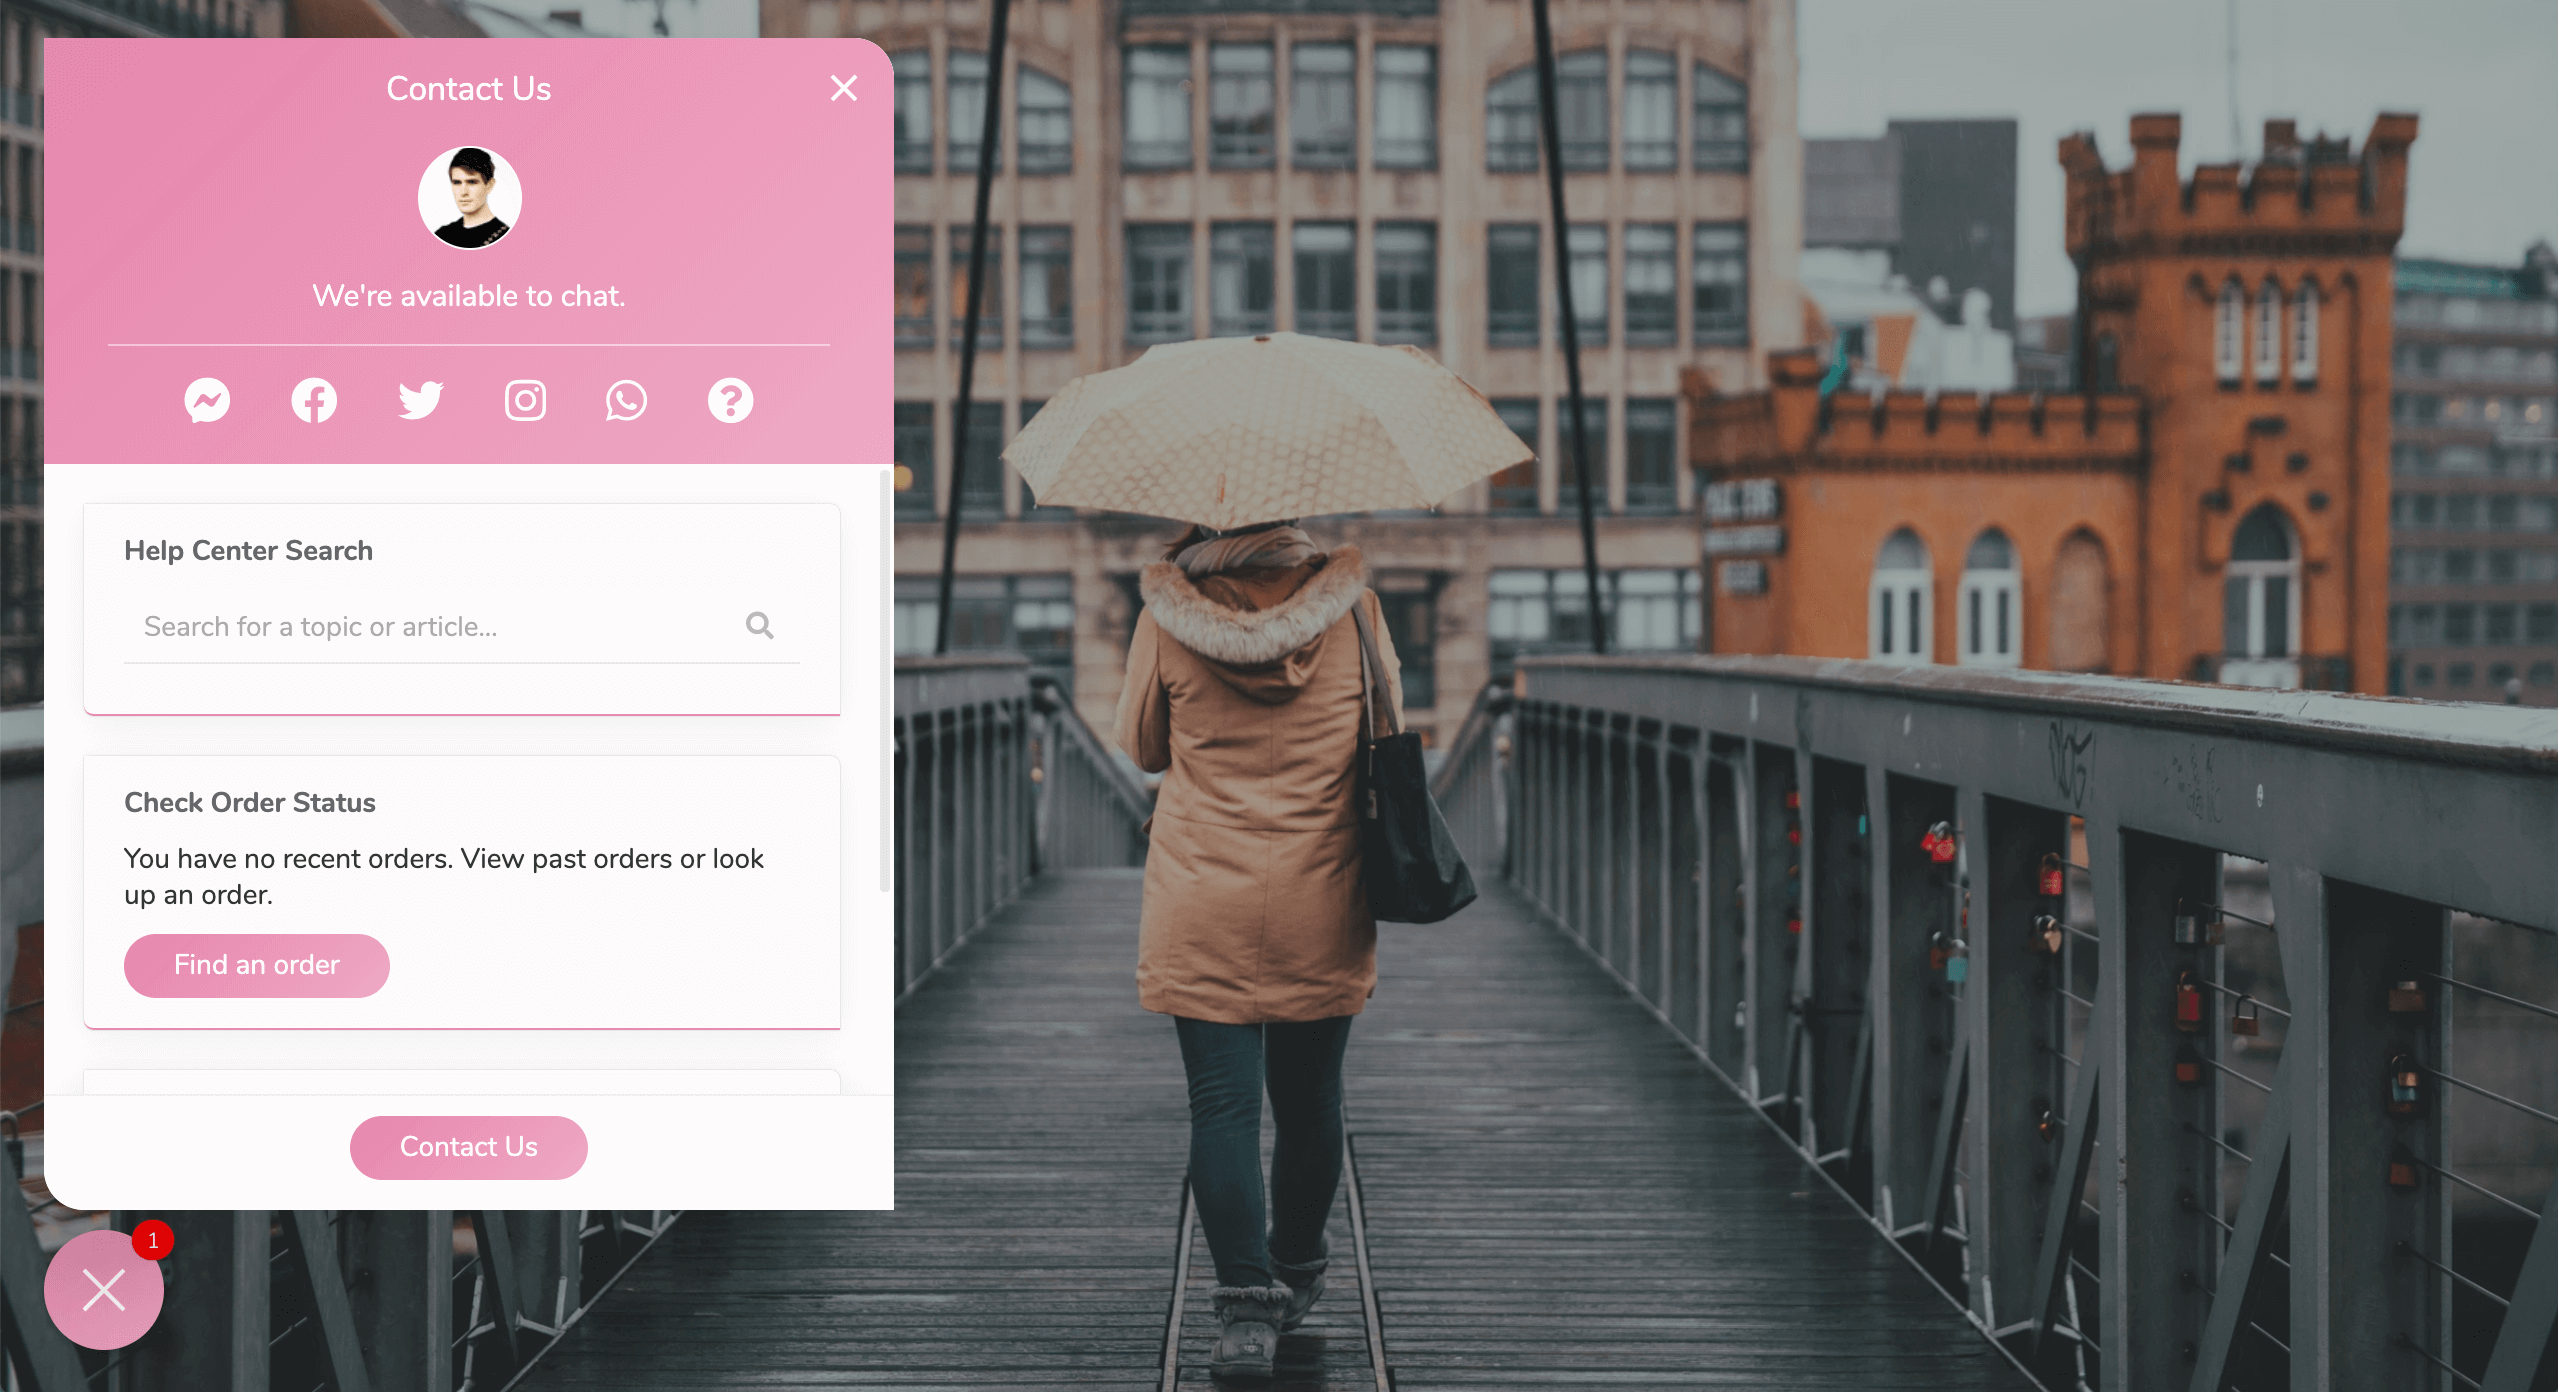Click the Messenger icon to chat

[x=207, y=399]
